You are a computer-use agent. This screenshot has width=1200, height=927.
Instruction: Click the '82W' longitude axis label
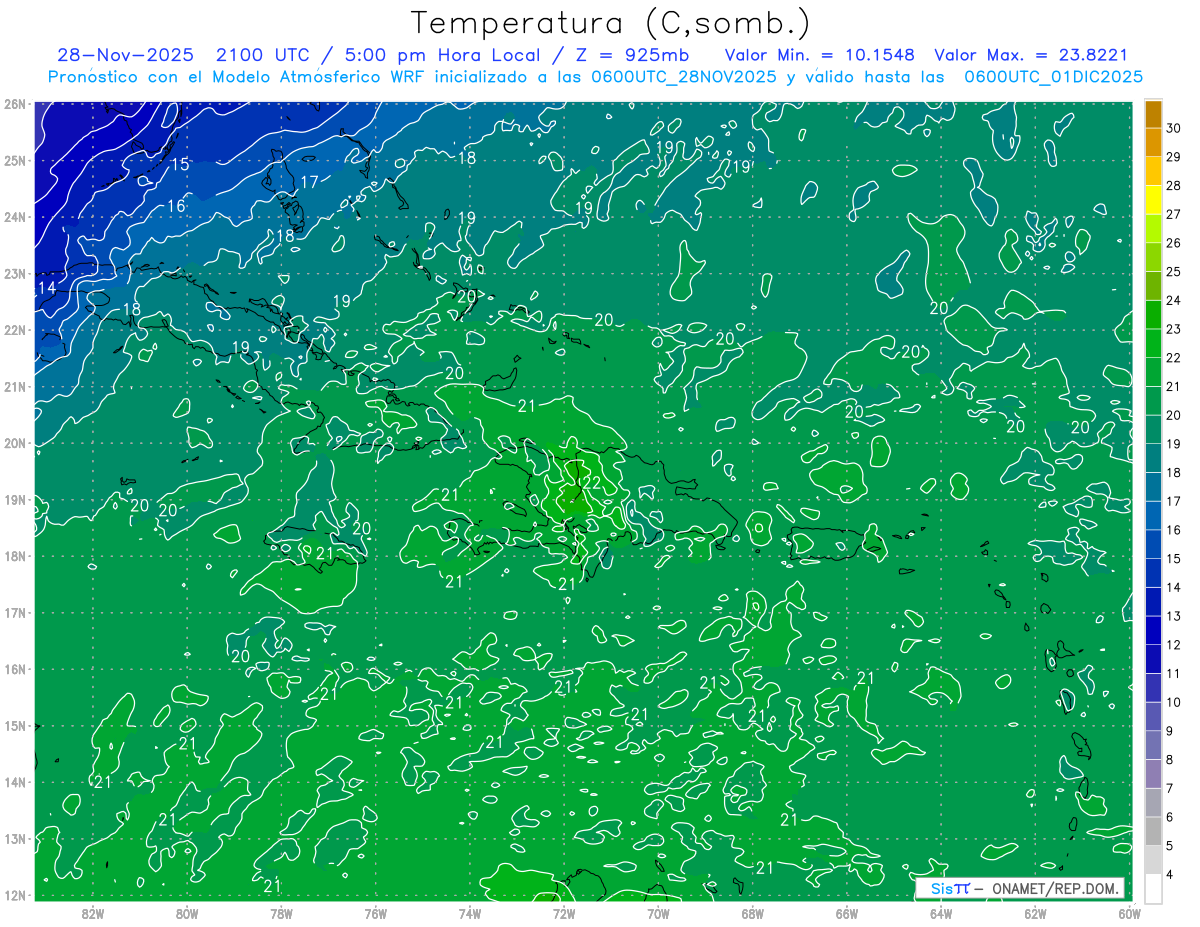coord(92,913)
